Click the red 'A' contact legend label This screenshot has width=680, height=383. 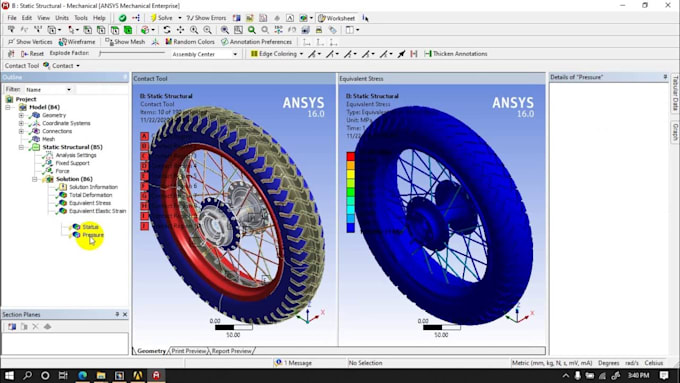click(144, 136)
